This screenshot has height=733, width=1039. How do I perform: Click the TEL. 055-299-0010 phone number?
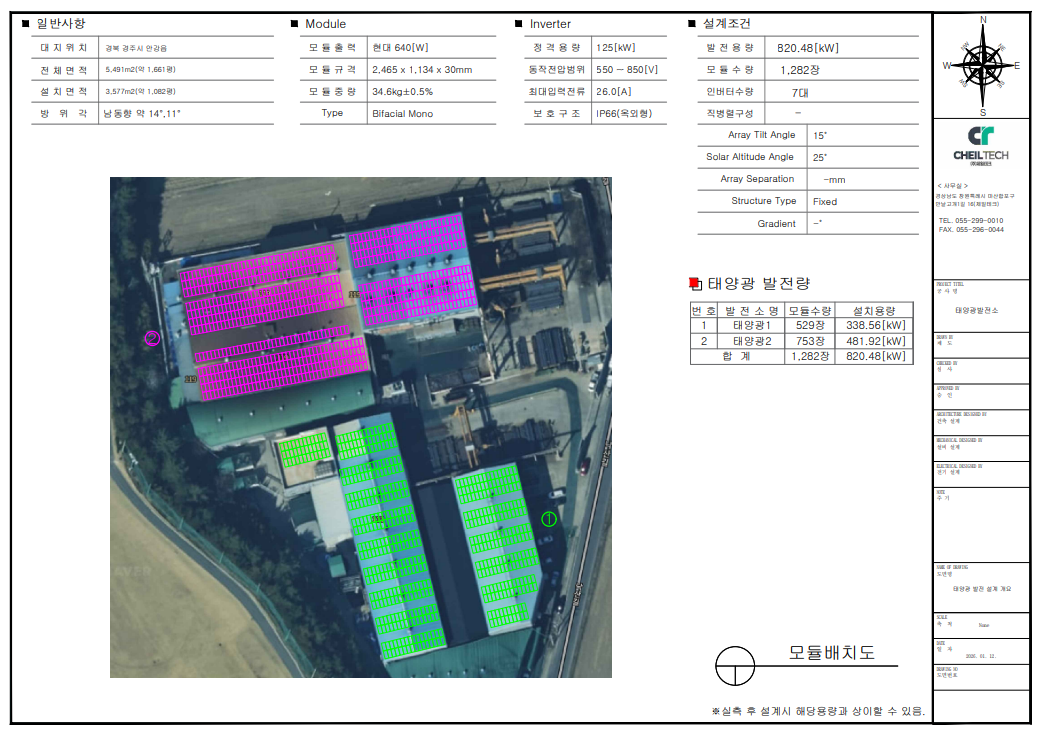click(970, 220)
